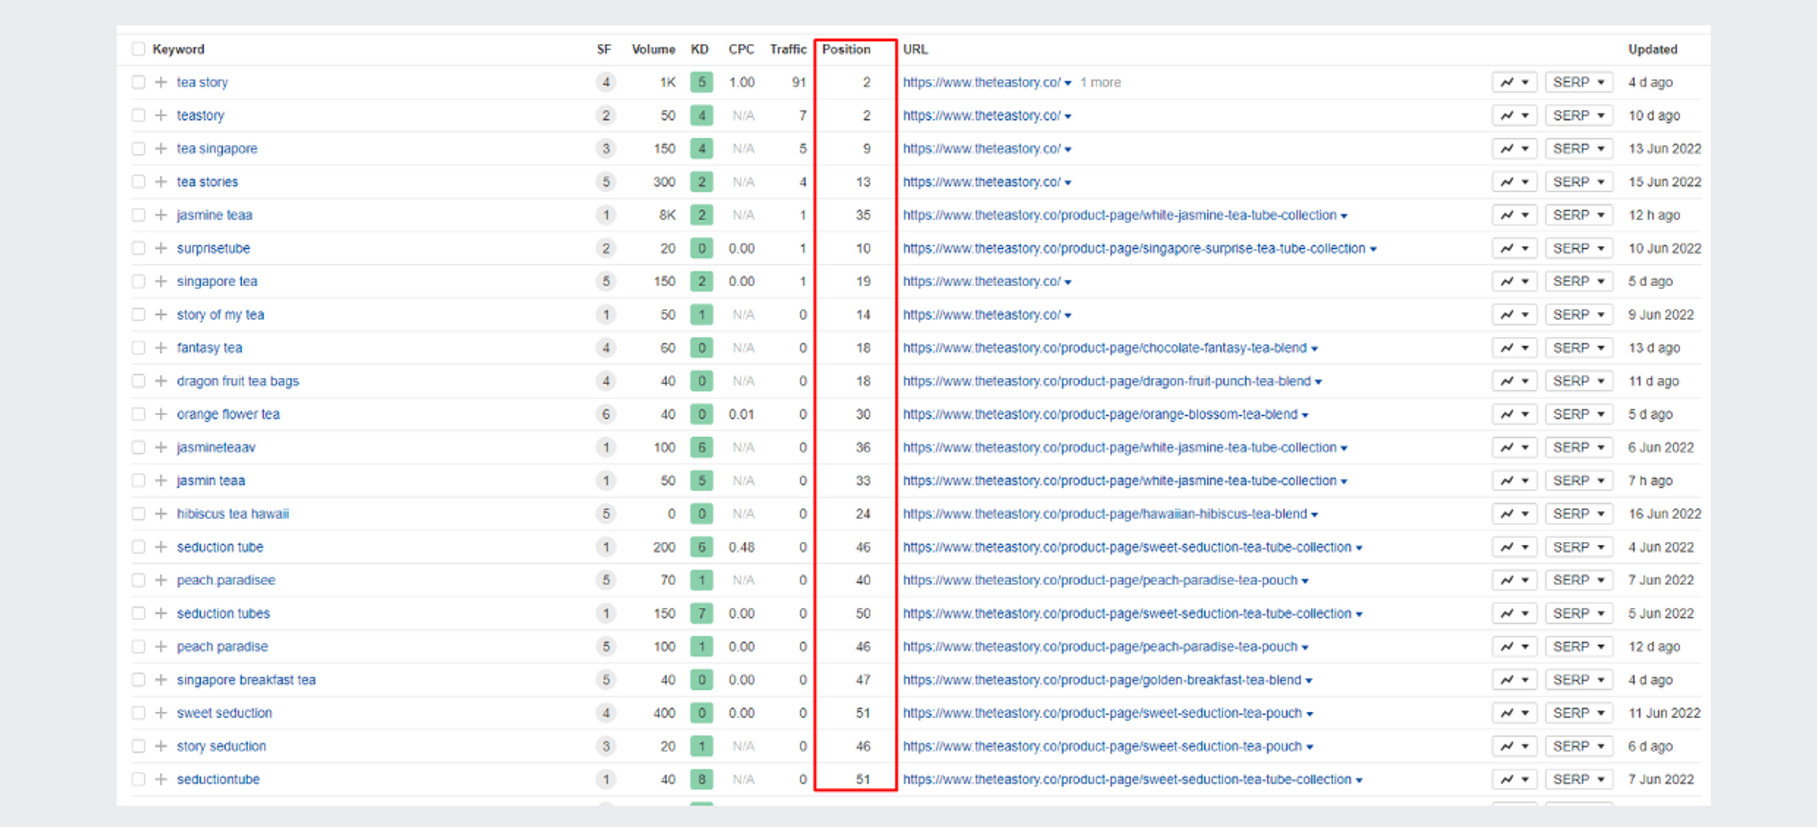Open trend chart for 'jasmine teaa' row
This screenshot has height=827, width=1817.
1514,215
